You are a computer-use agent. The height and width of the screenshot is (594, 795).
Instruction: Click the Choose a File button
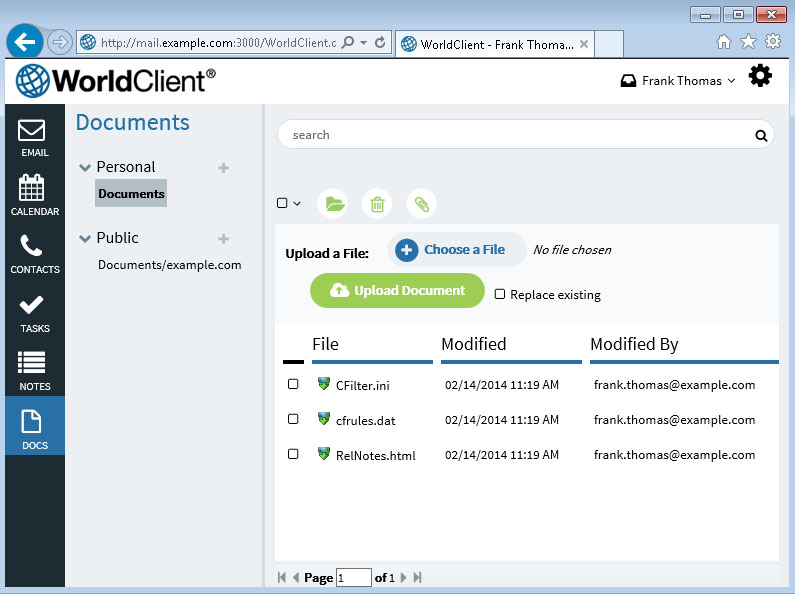(455, 250)
